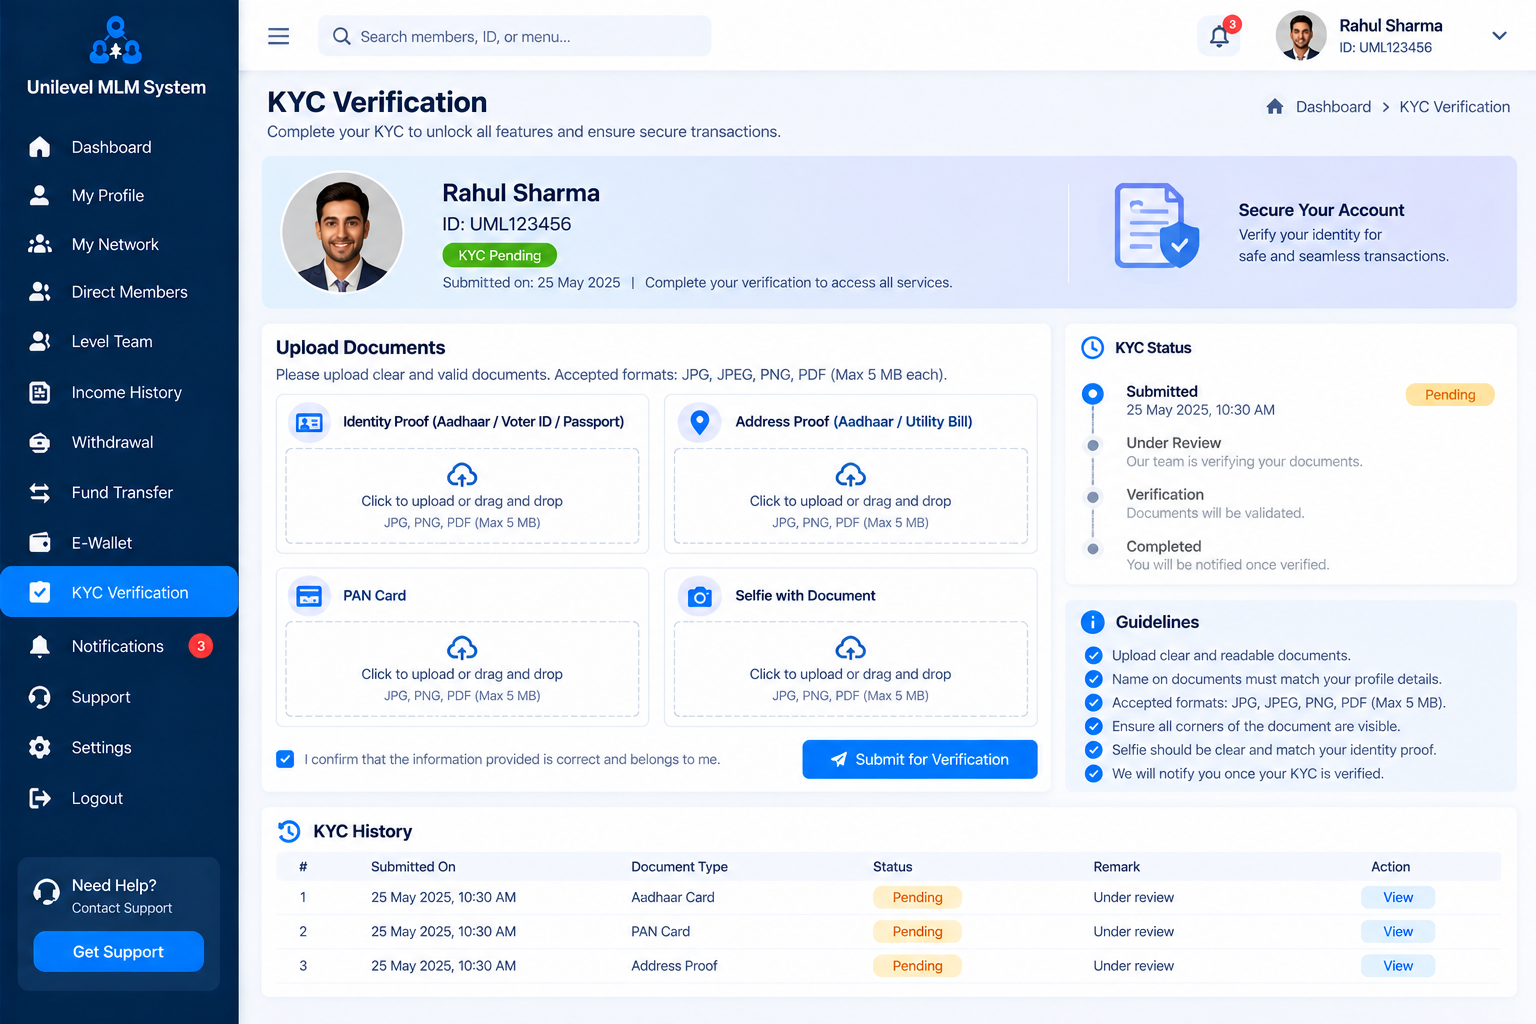Click the notification bell icon in header
The height and width of the screenshot is (1024, 1536).
click(1219, 37)
